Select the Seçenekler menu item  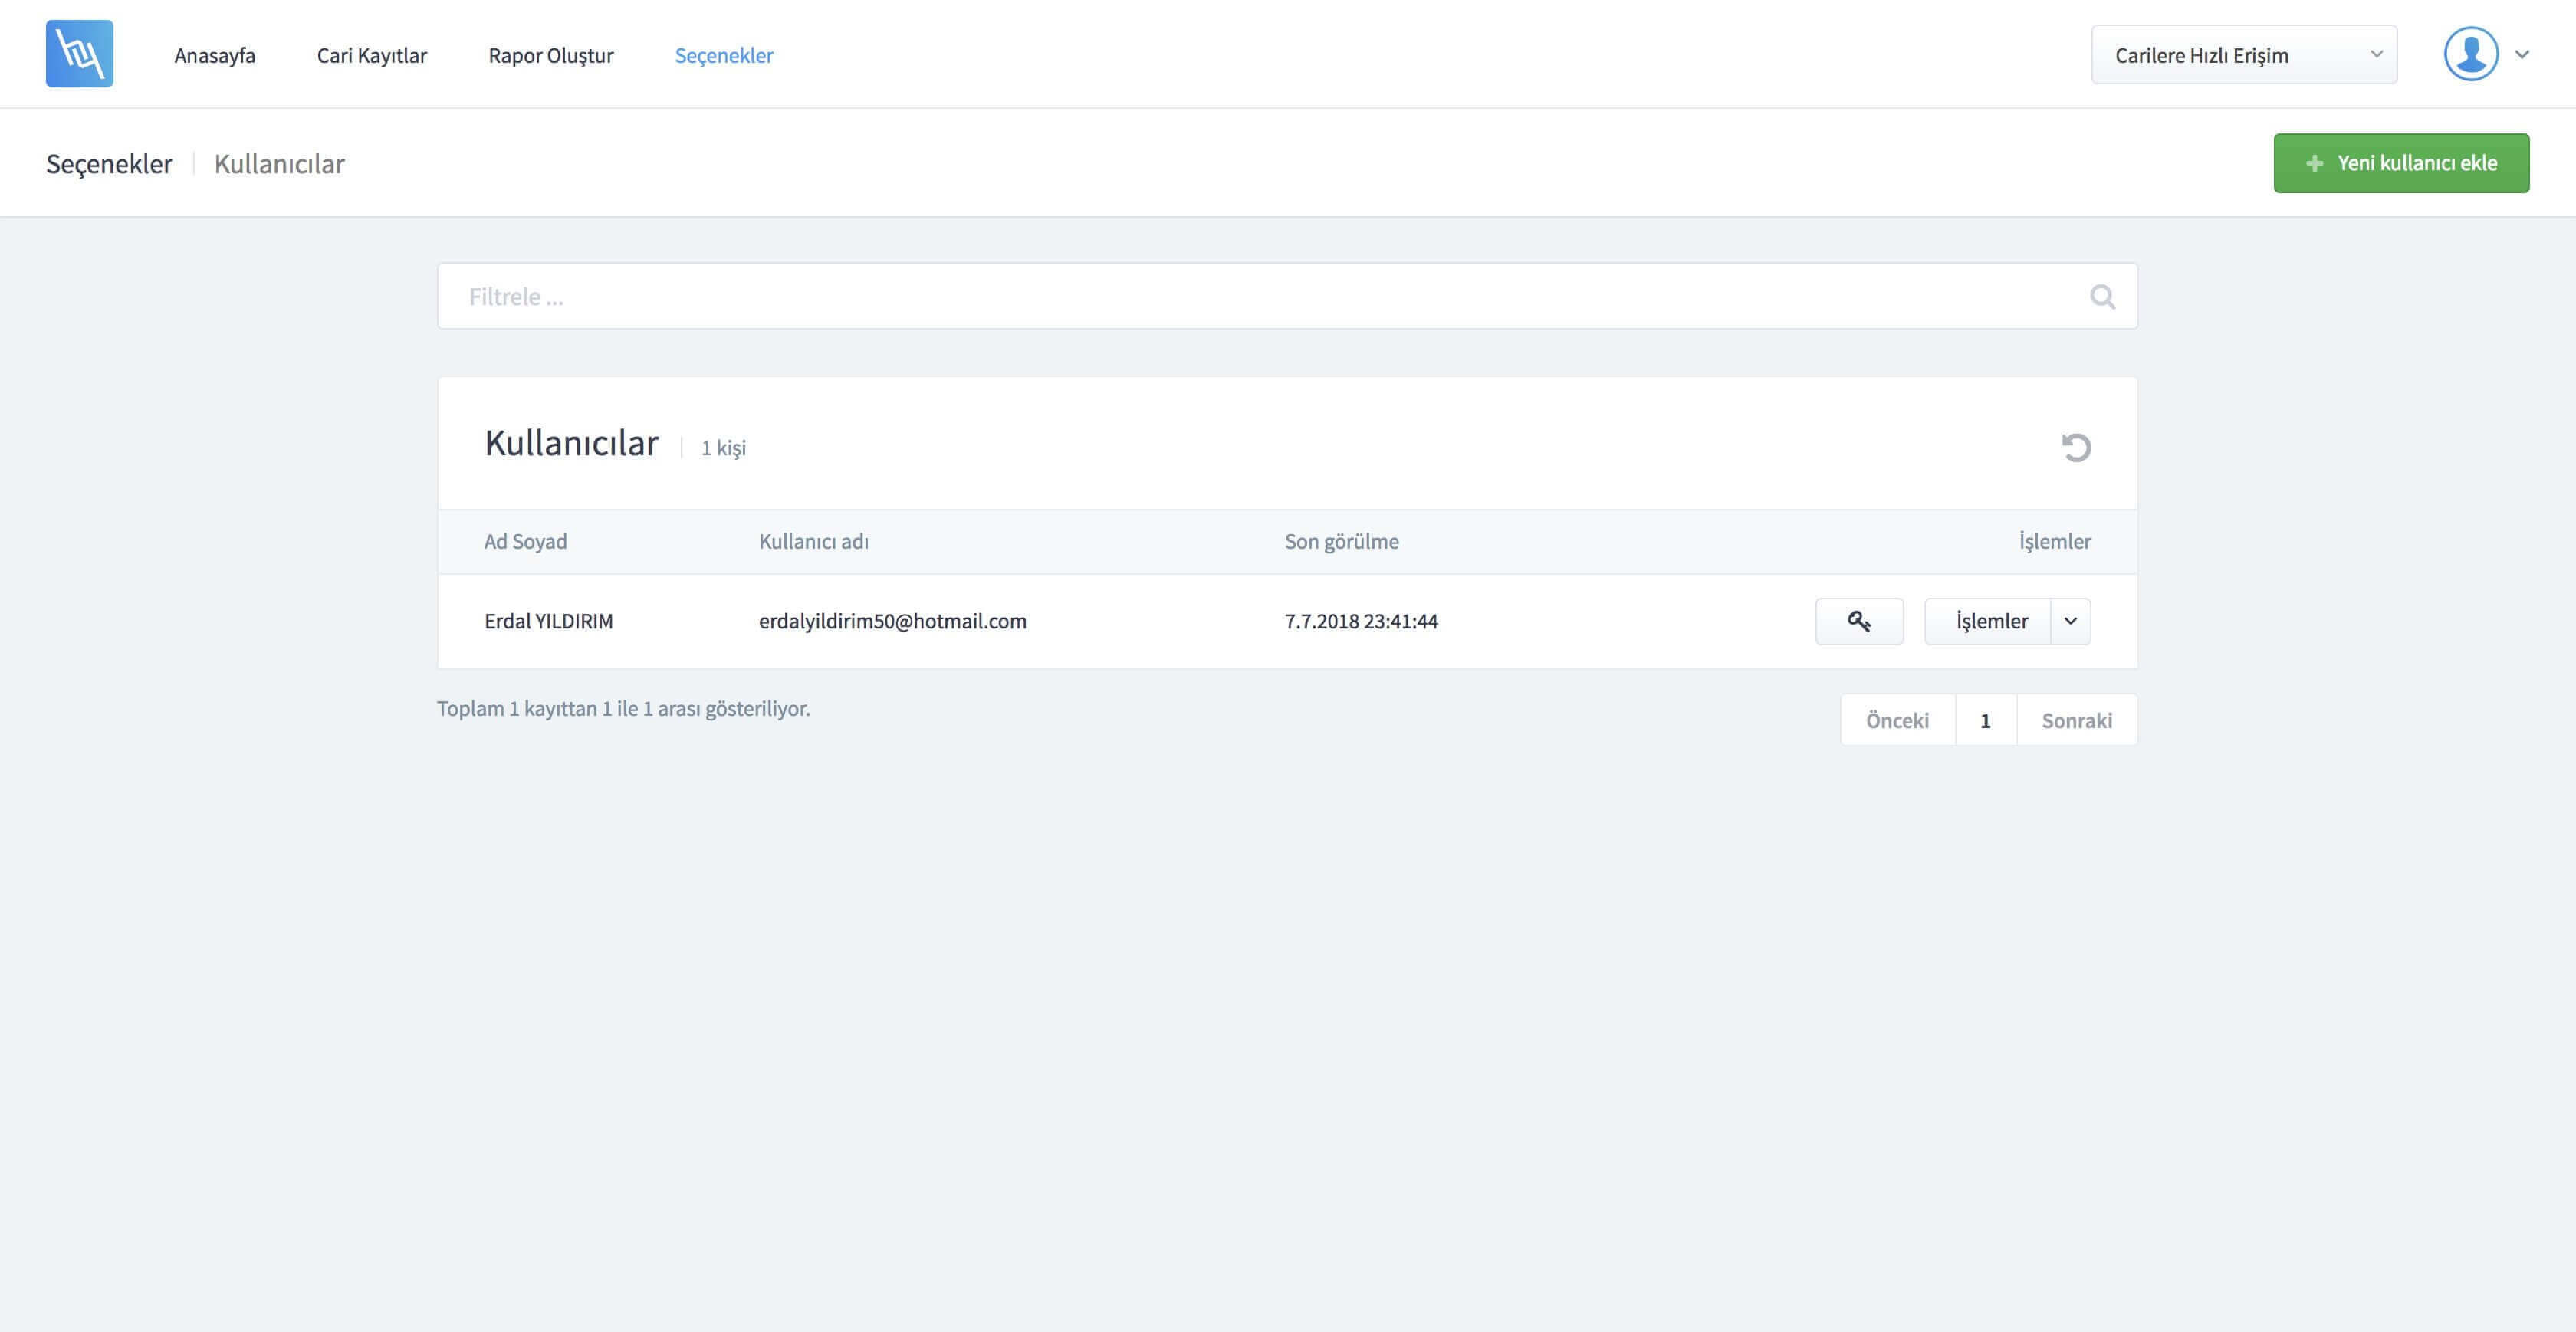[x=723, y=55]
